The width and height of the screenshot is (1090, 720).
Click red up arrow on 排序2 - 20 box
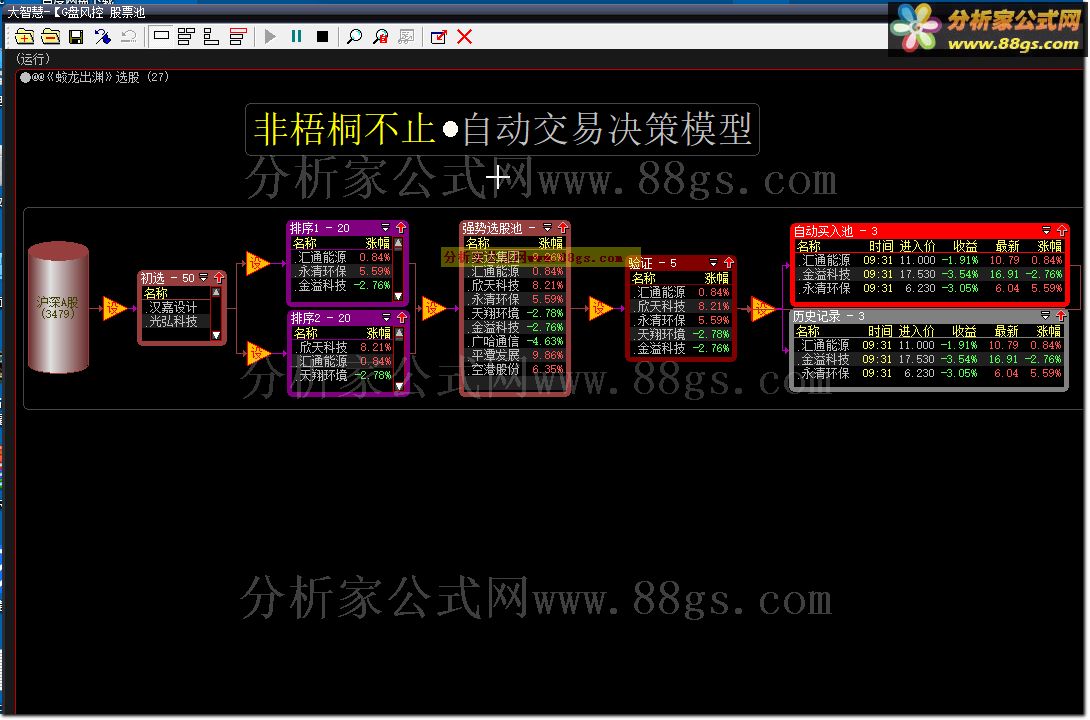click(402, 317)
